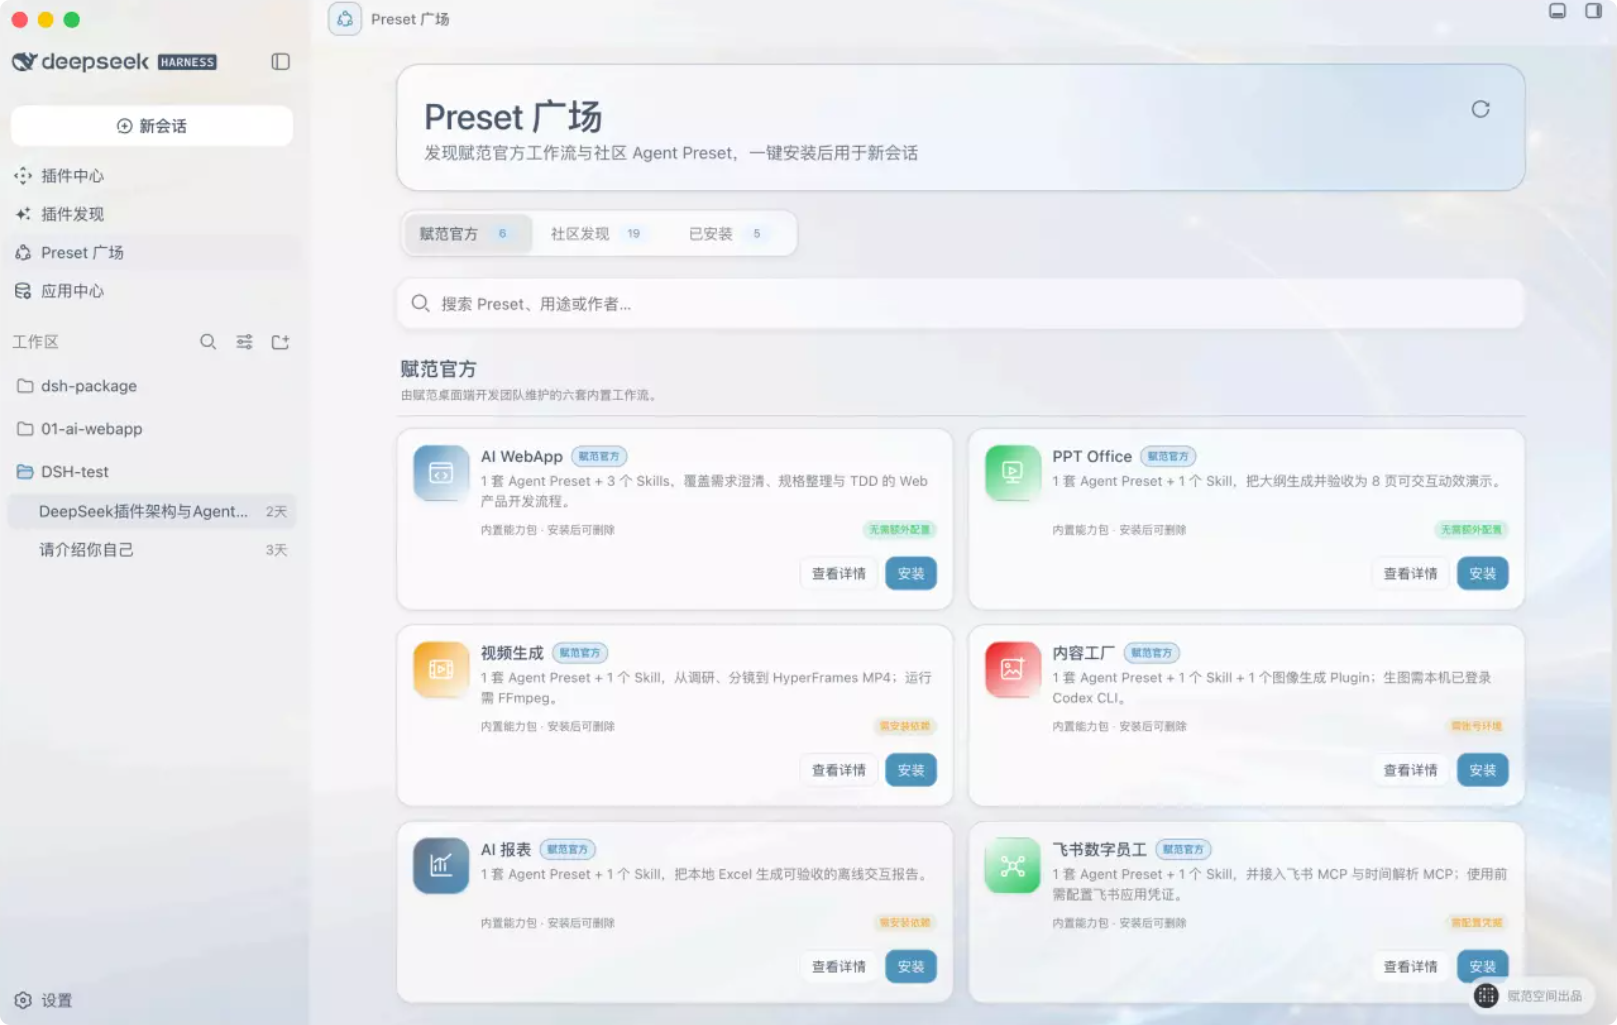View details of AI WebApp
Screen dimensions: 1617x1025
click(x=839, y=574)
